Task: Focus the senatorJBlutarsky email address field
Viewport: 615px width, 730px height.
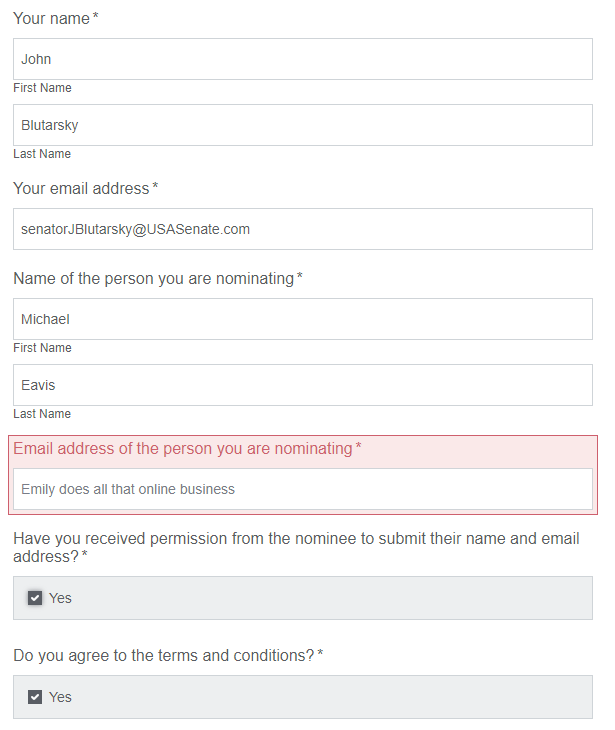Action: coord(303,229)
